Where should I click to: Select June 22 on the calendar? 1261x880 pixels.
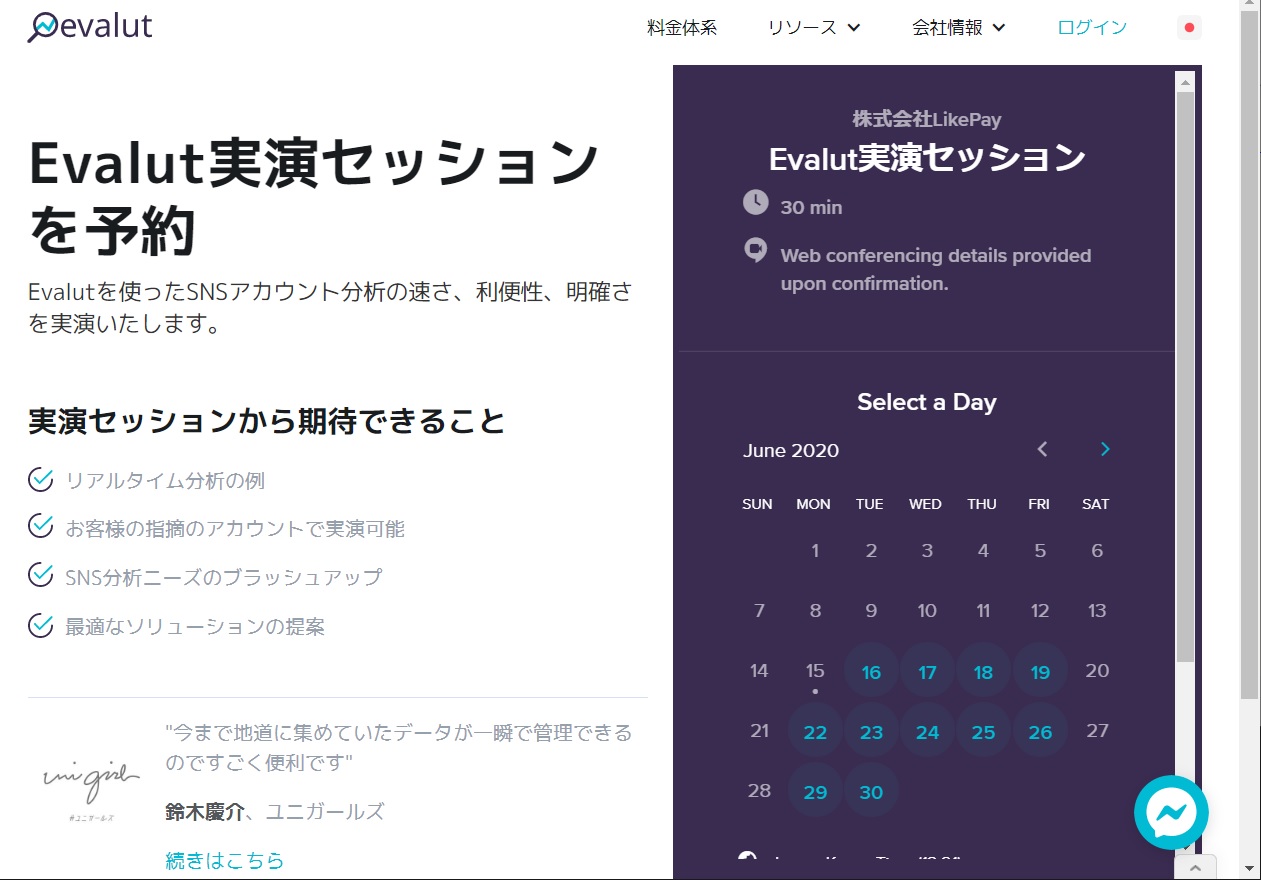(815, 732)
